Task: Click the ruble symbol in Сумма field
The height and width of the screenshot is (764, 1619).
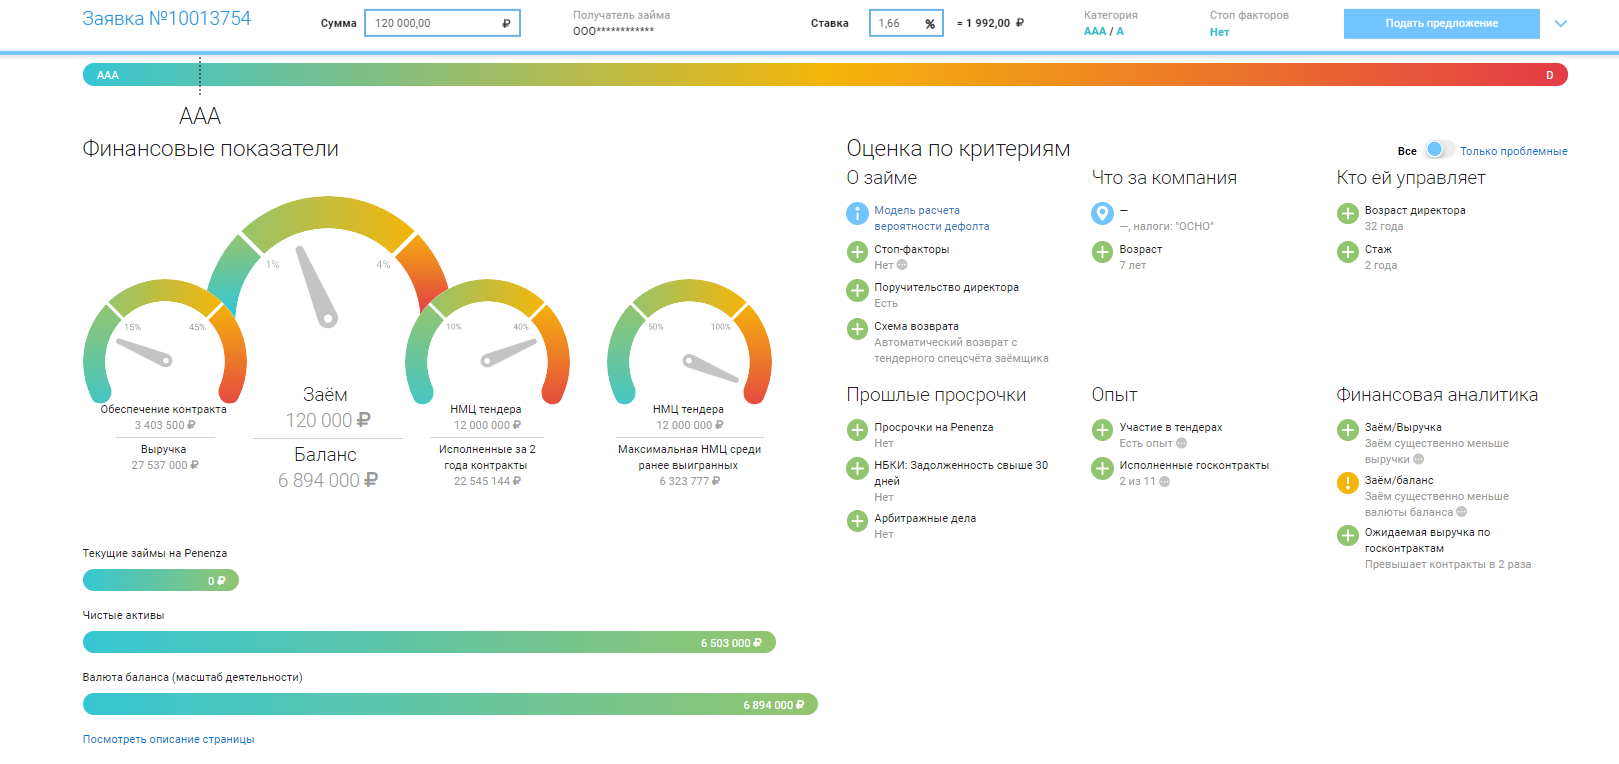Action: pos(506,23)
